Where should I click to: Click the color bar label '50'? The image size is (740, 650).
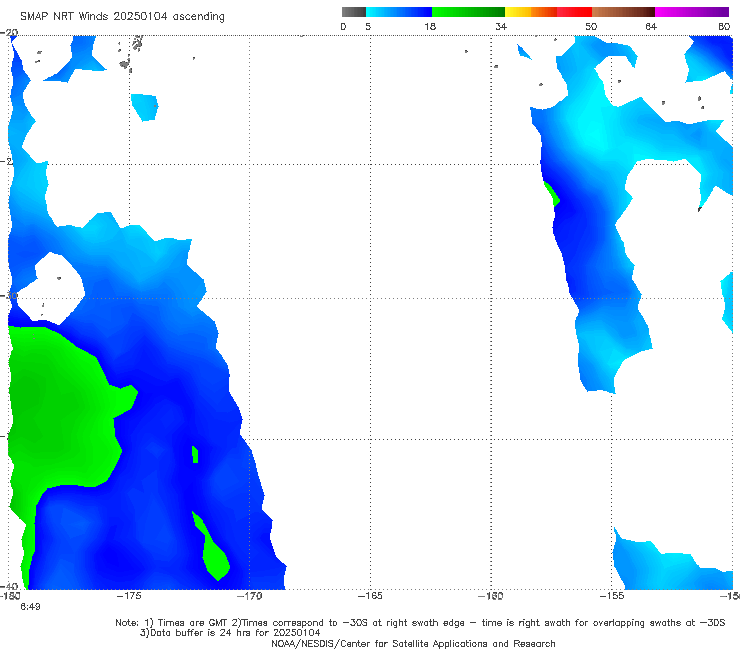[591, 26]
